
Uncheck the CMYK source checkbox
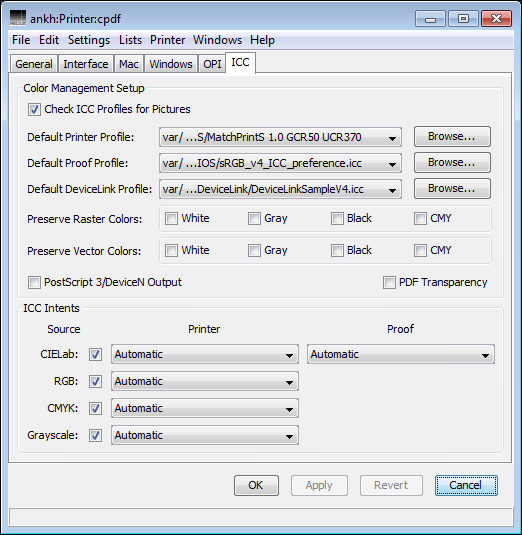[95, 408]
